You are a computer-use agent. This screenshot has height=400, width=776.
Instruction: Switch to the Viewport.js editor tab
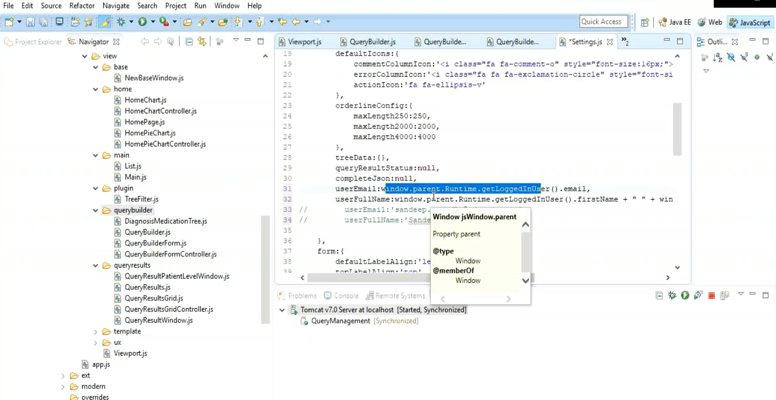(299, 42)
